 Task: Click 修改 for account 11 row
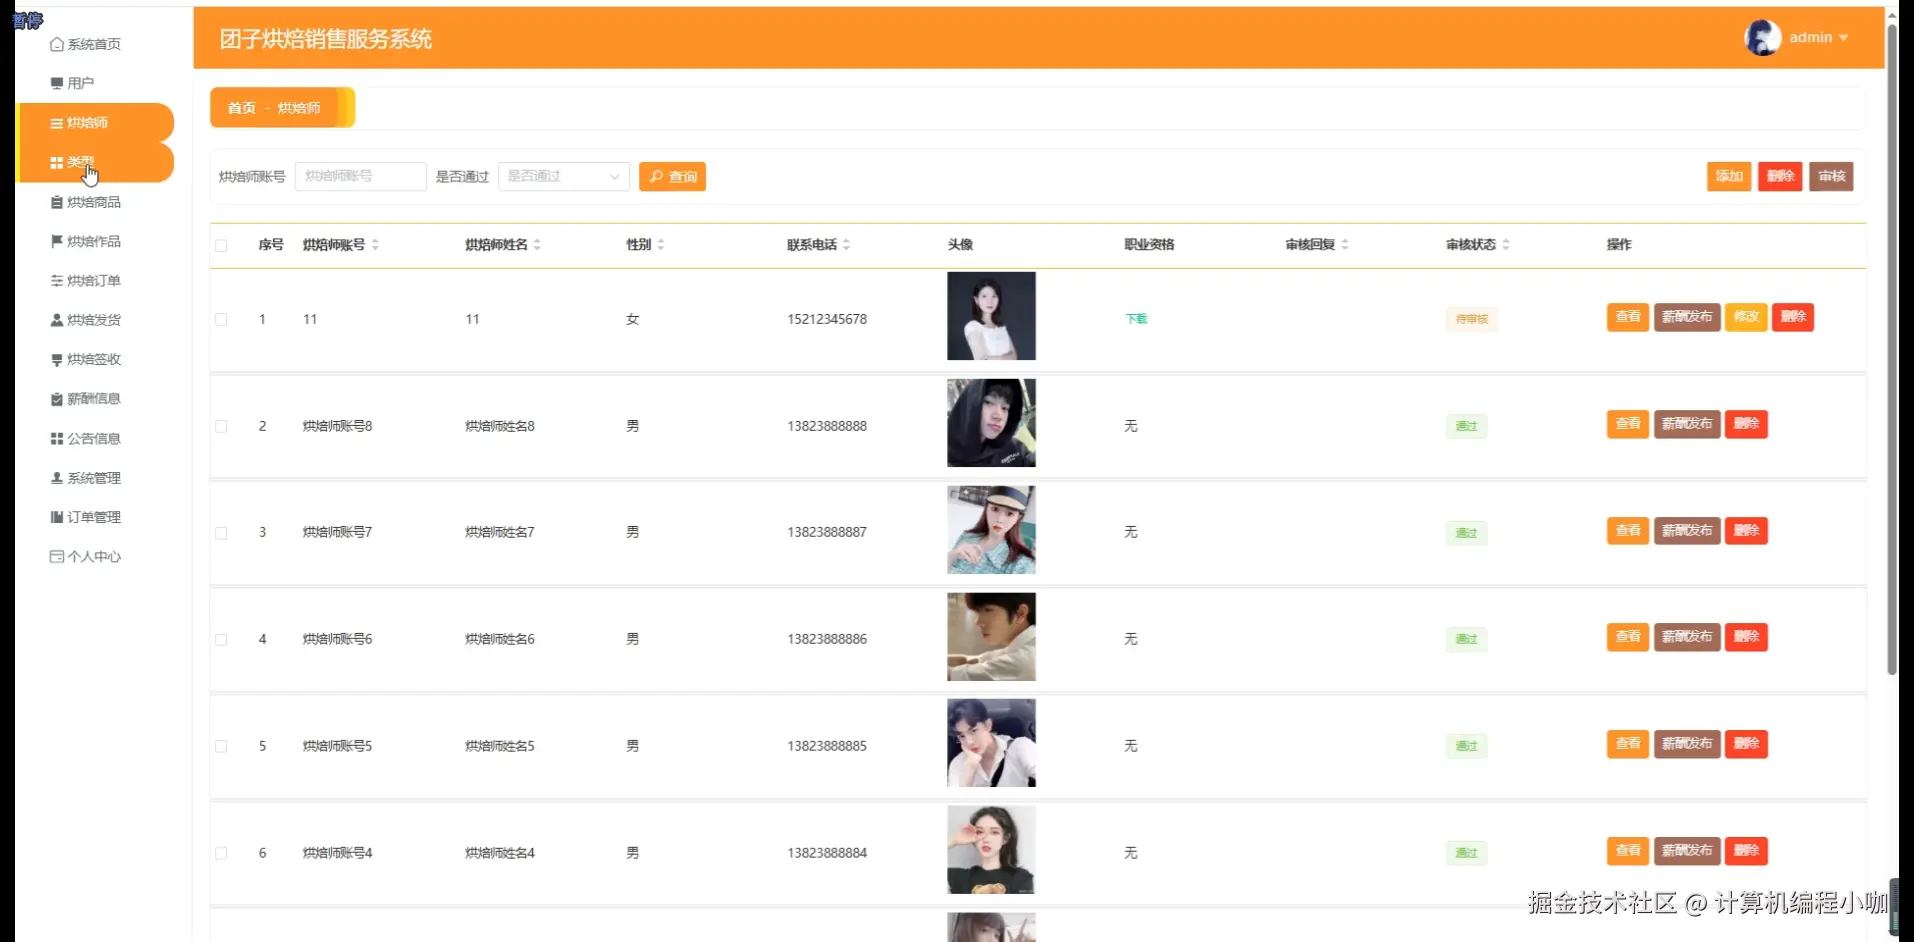[1746, 317]
